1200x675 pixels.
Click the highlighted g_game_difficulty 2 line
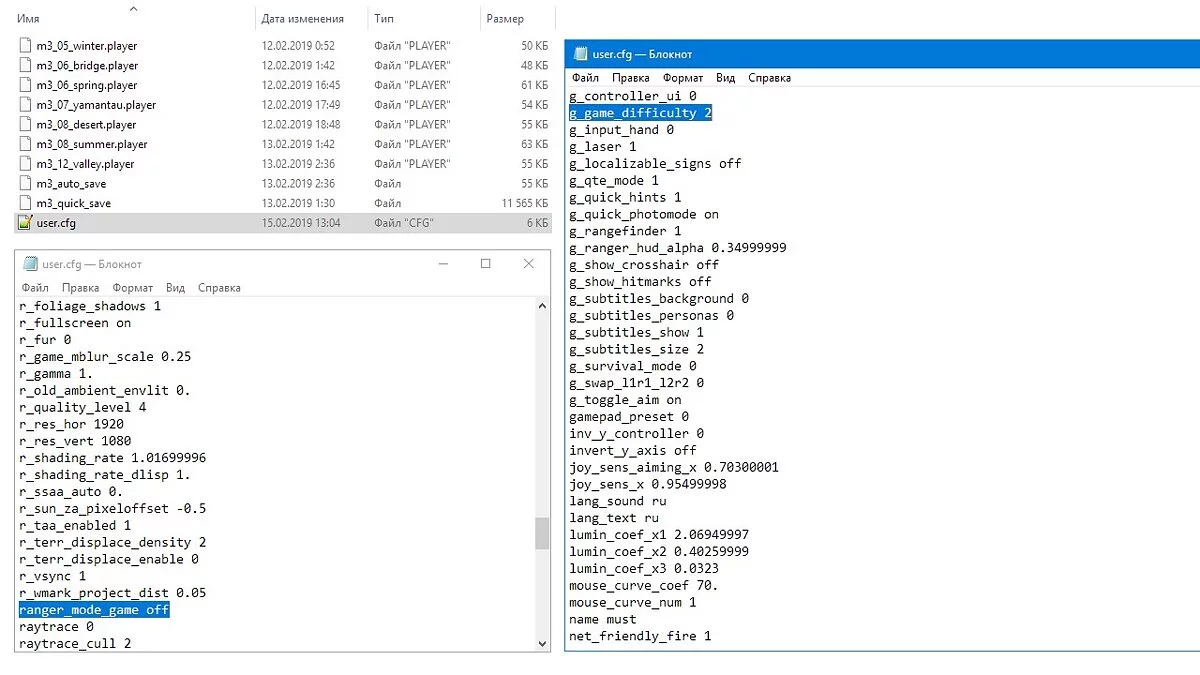click(640, 113)
